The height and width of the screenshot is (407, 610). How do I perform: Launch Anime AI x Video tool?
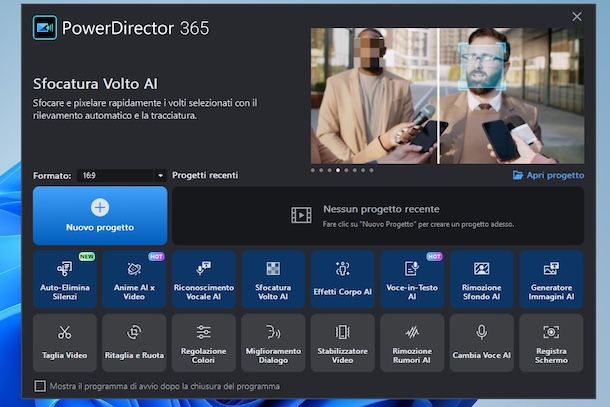(x=134, y=279)
